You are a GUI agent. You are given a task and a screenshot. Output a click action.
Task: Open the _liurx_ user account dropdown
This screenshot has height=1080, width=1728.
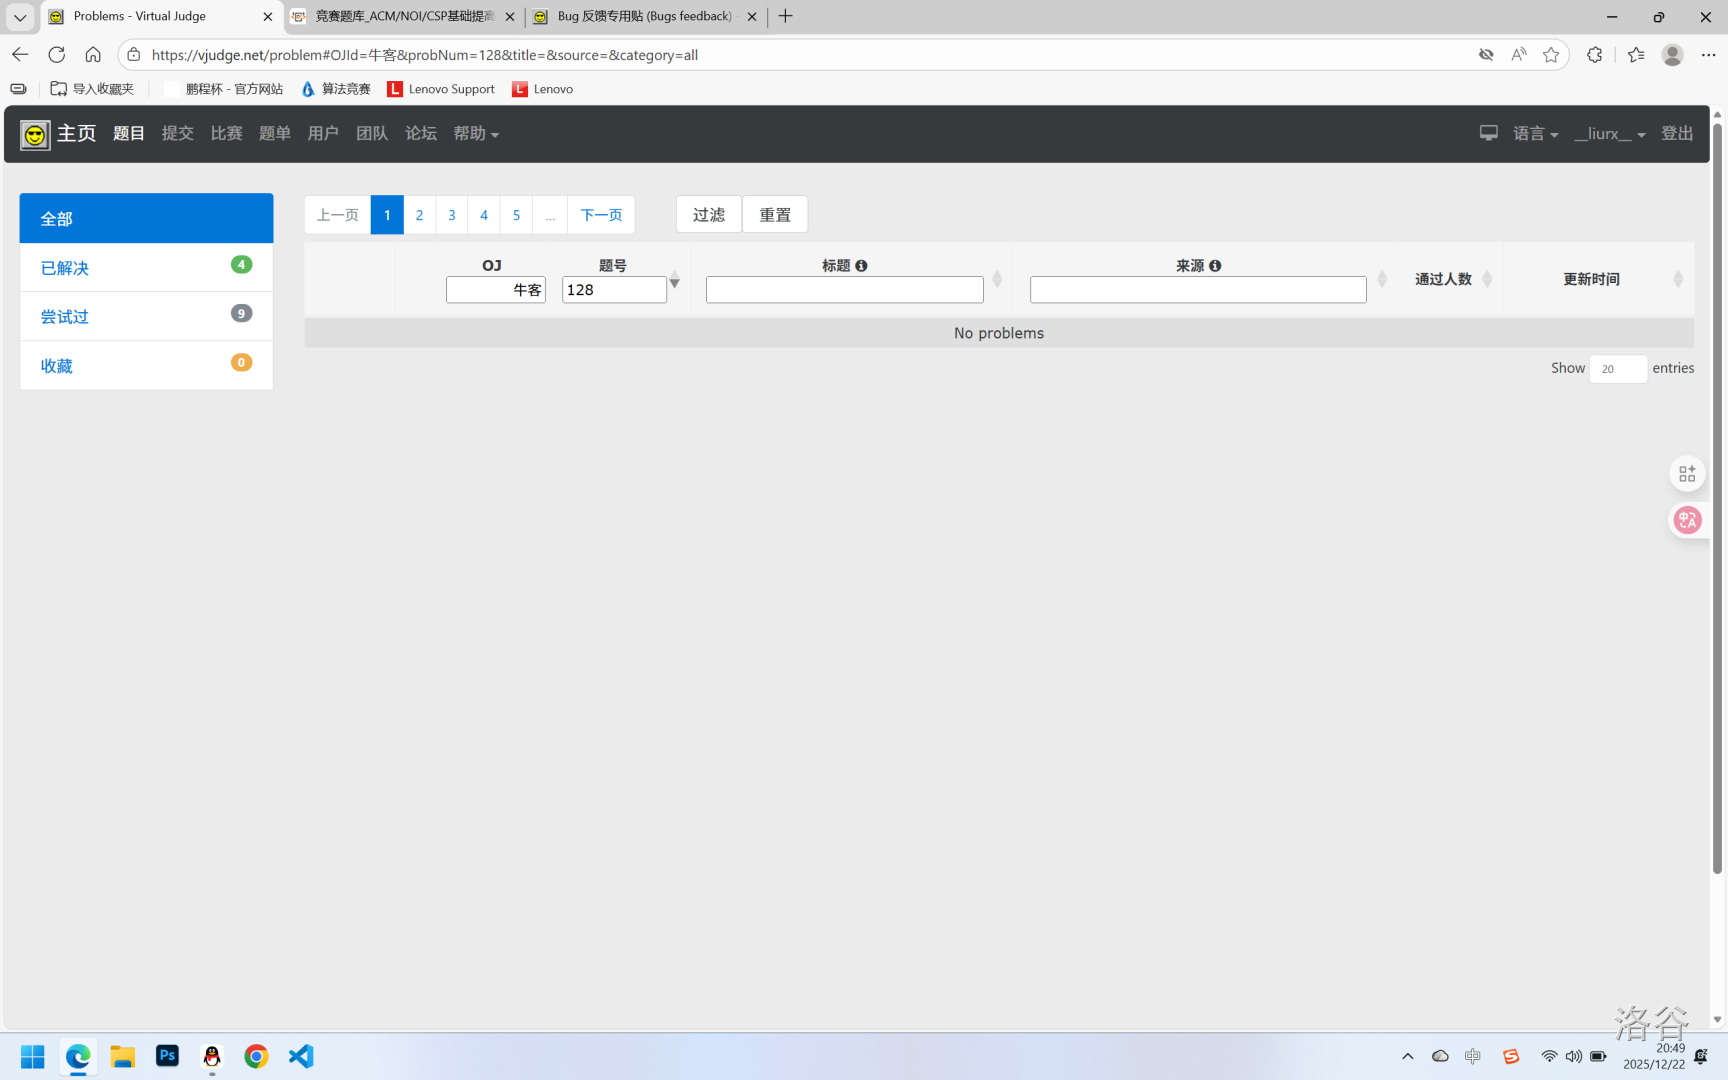pos(1609,134)
